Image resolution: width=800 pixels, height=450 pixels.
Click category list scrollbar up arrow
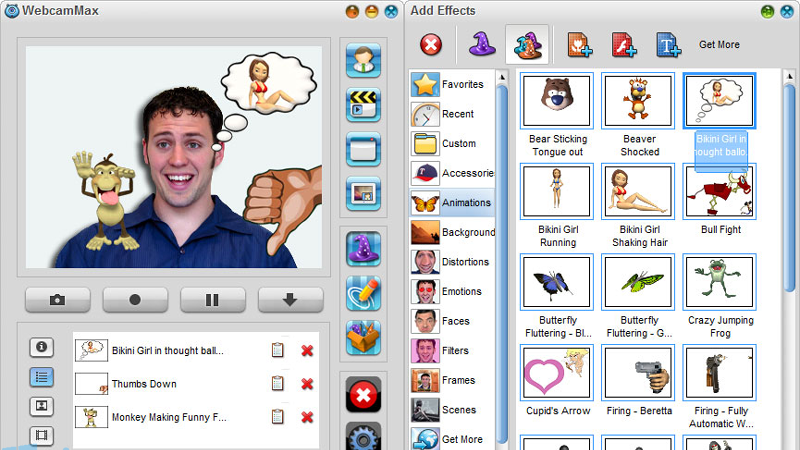click(502, 77)
